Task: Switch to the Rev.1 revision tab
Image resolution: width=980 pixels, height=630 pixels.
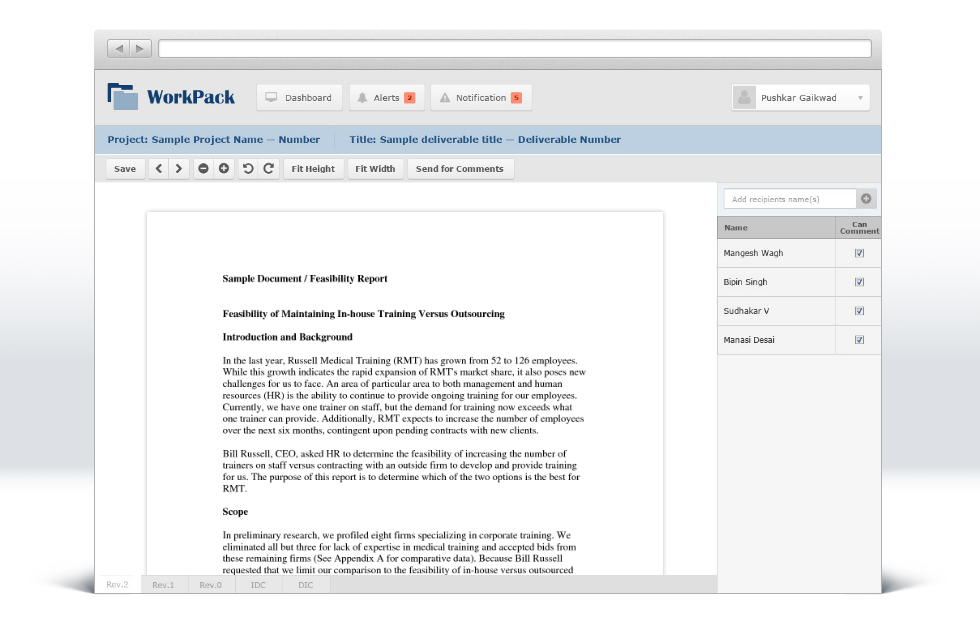Action: pos(163,584)
